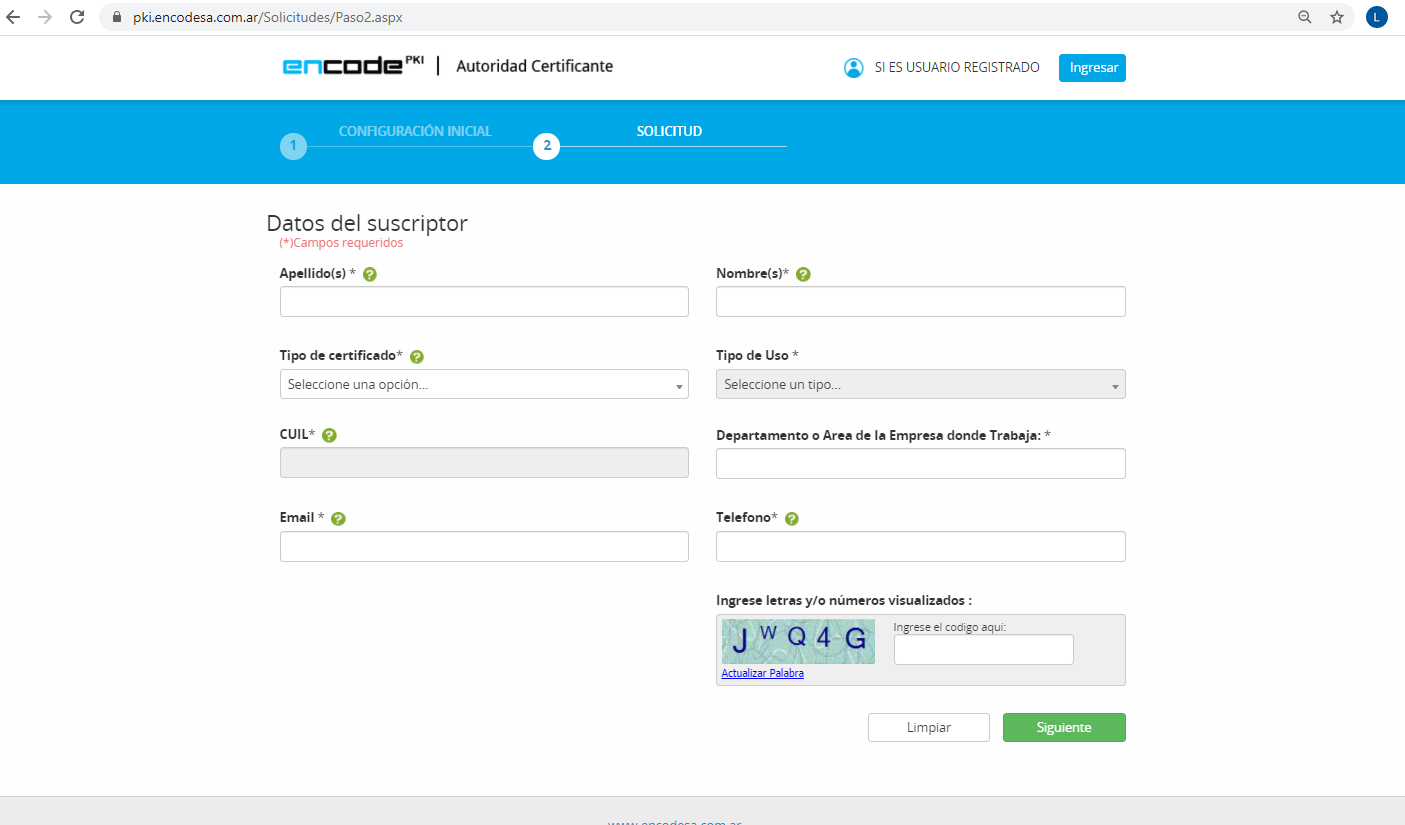1405x825 pixels.
Task: Bookmark this page with the star icon
Action: pos(1337,17)
